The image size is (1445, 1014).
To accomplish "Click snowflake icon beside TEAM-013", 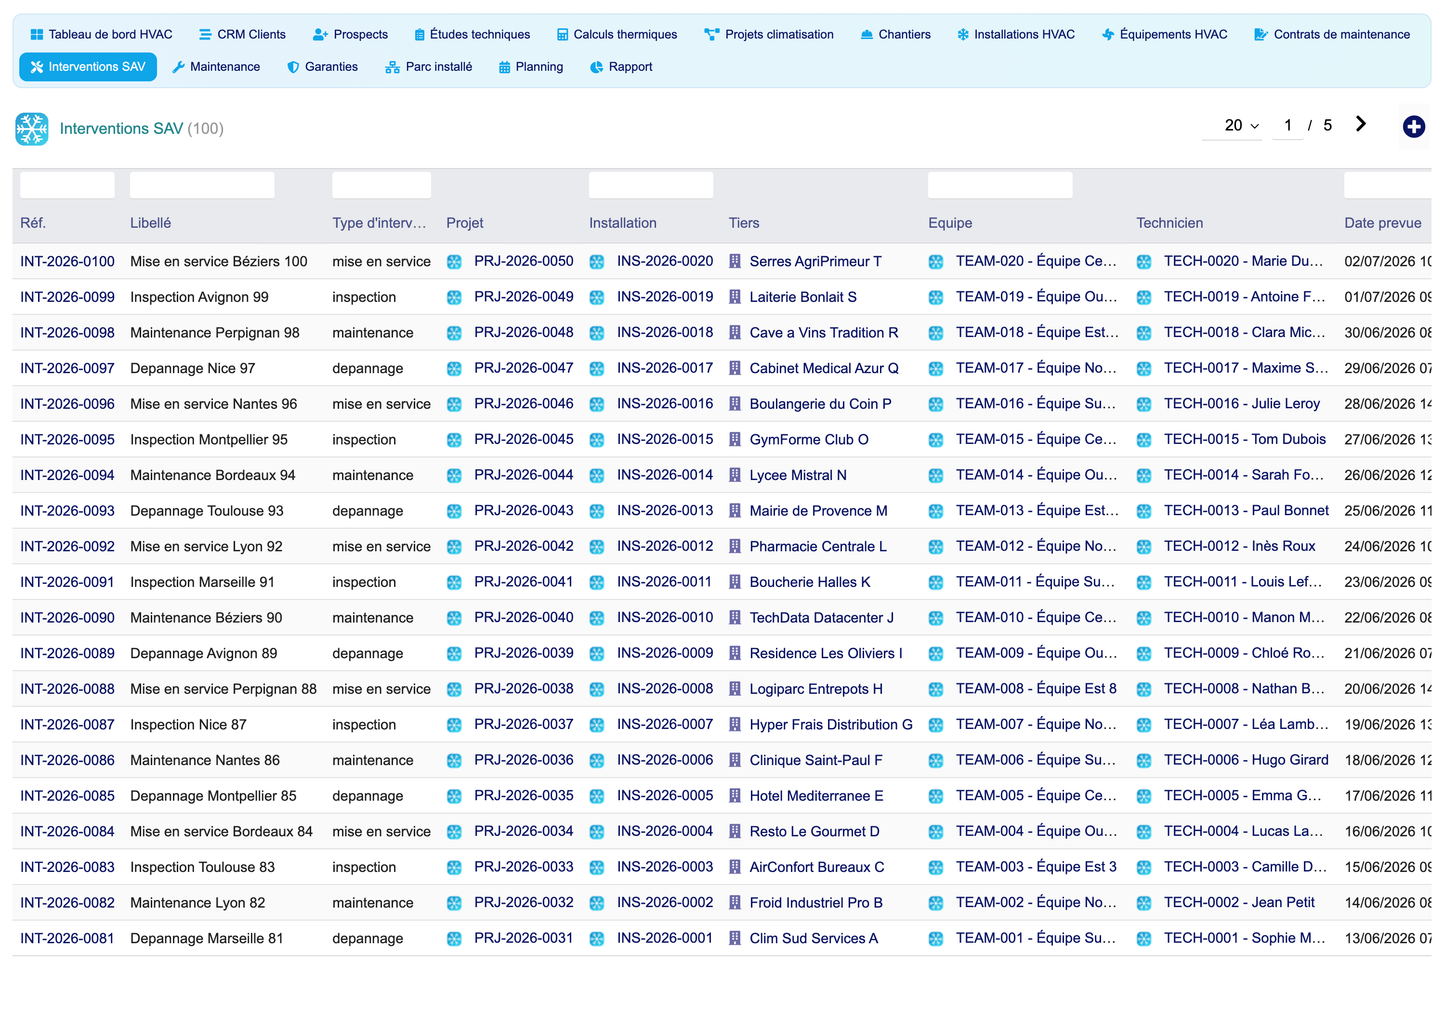I will pos(936,511).
